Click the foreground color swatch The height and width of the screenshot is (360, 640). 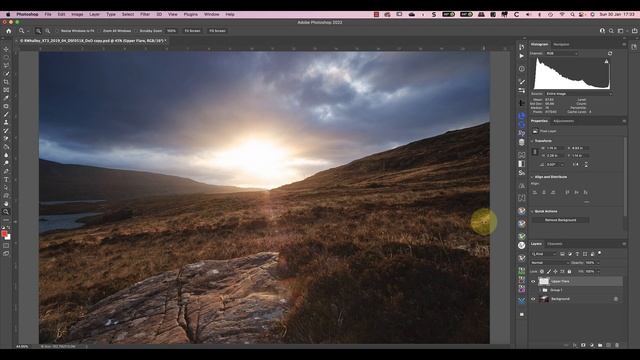tap(4, 234)
